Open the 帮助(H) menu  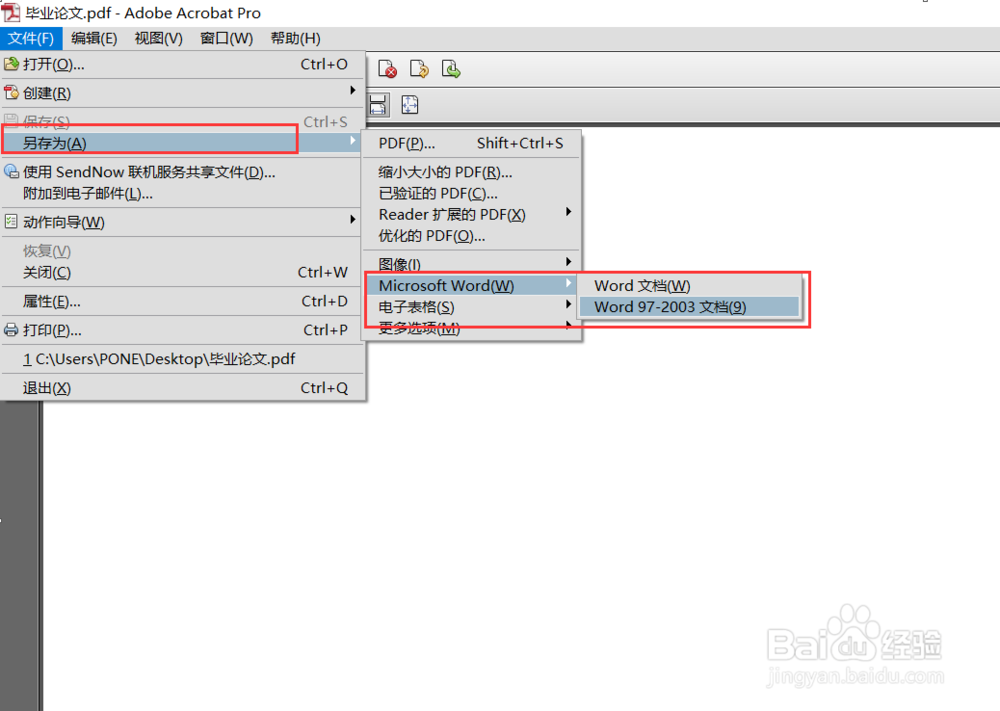(x=295, y=38)
